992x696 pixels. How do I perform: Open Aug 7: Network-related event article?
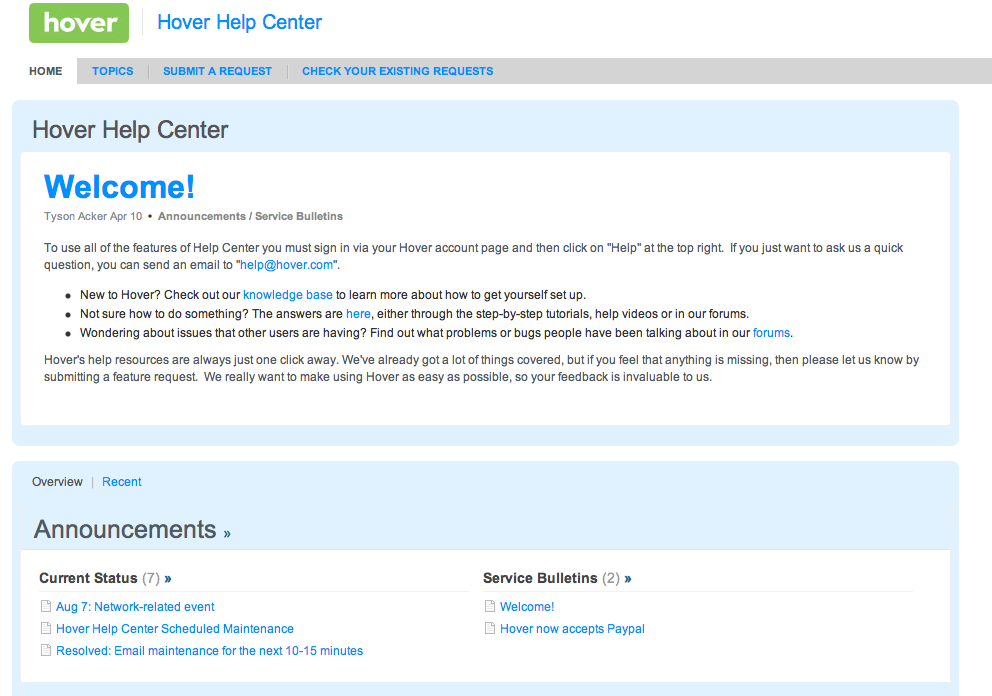(135, 607)
